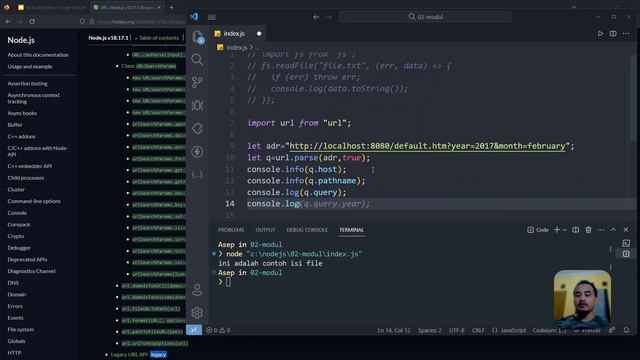Image resolution: width=640 pixels, height=360 pixels.
Task: Open Child processes documentation link
Action: pos(26,178)
